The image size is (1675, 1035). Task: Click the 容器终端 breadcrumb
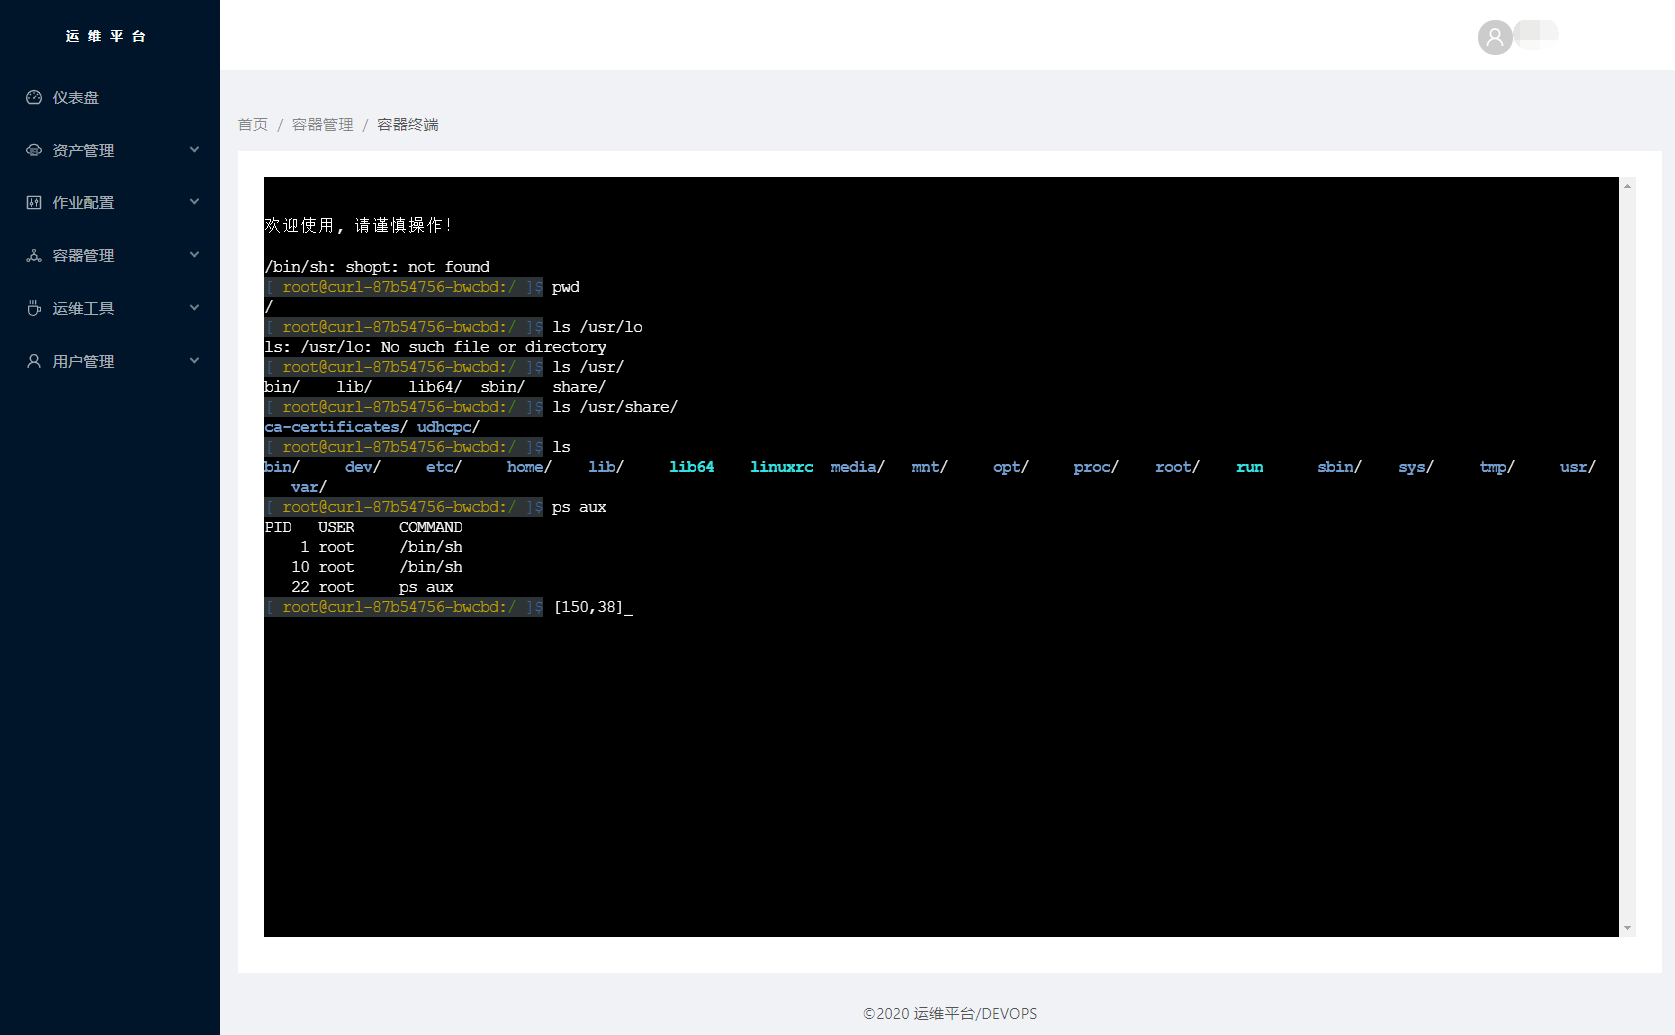408,124
